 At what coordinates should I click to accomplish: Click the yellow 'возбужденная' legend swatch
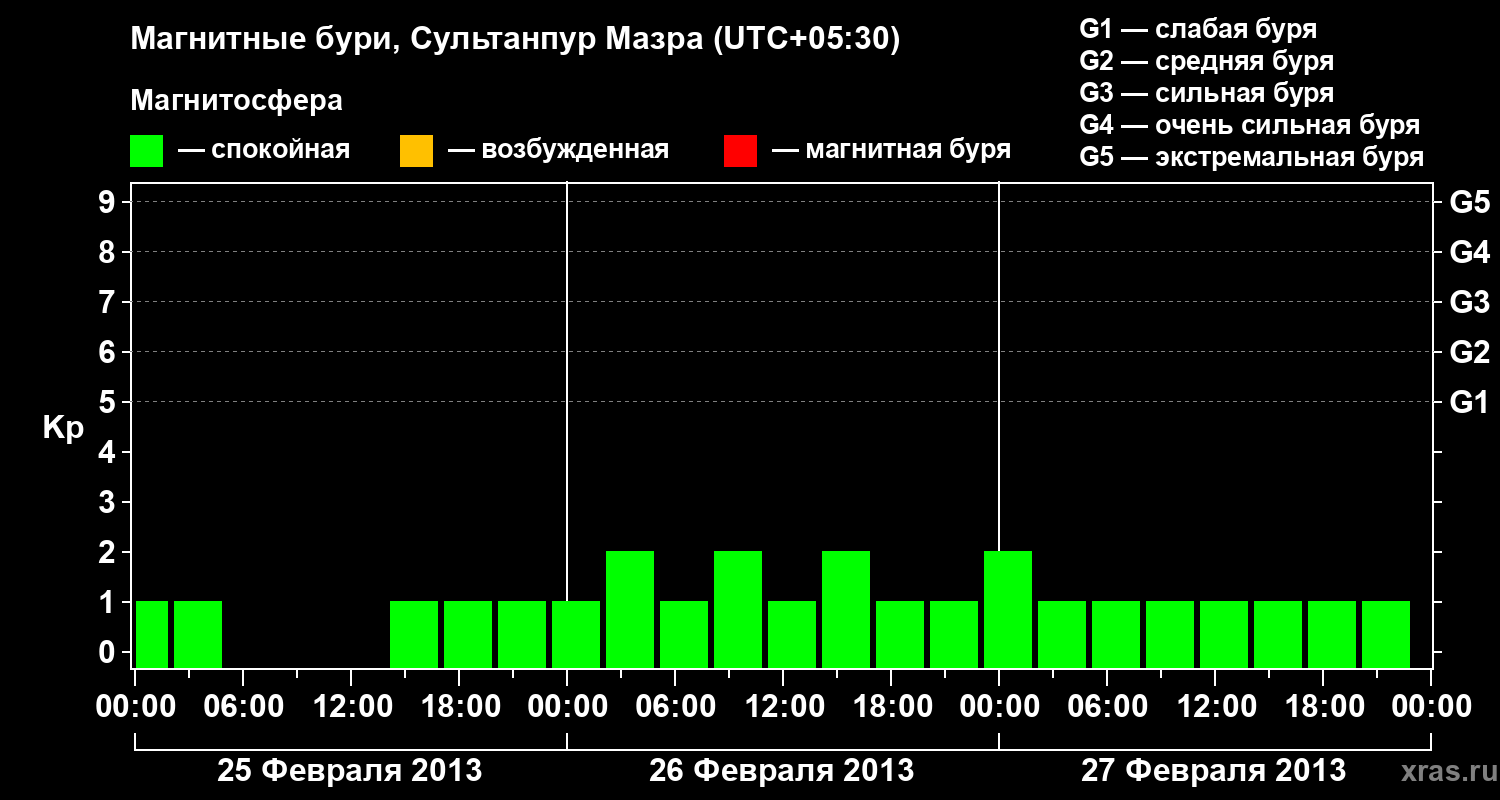pyautogui.click(x=416, y=151)
